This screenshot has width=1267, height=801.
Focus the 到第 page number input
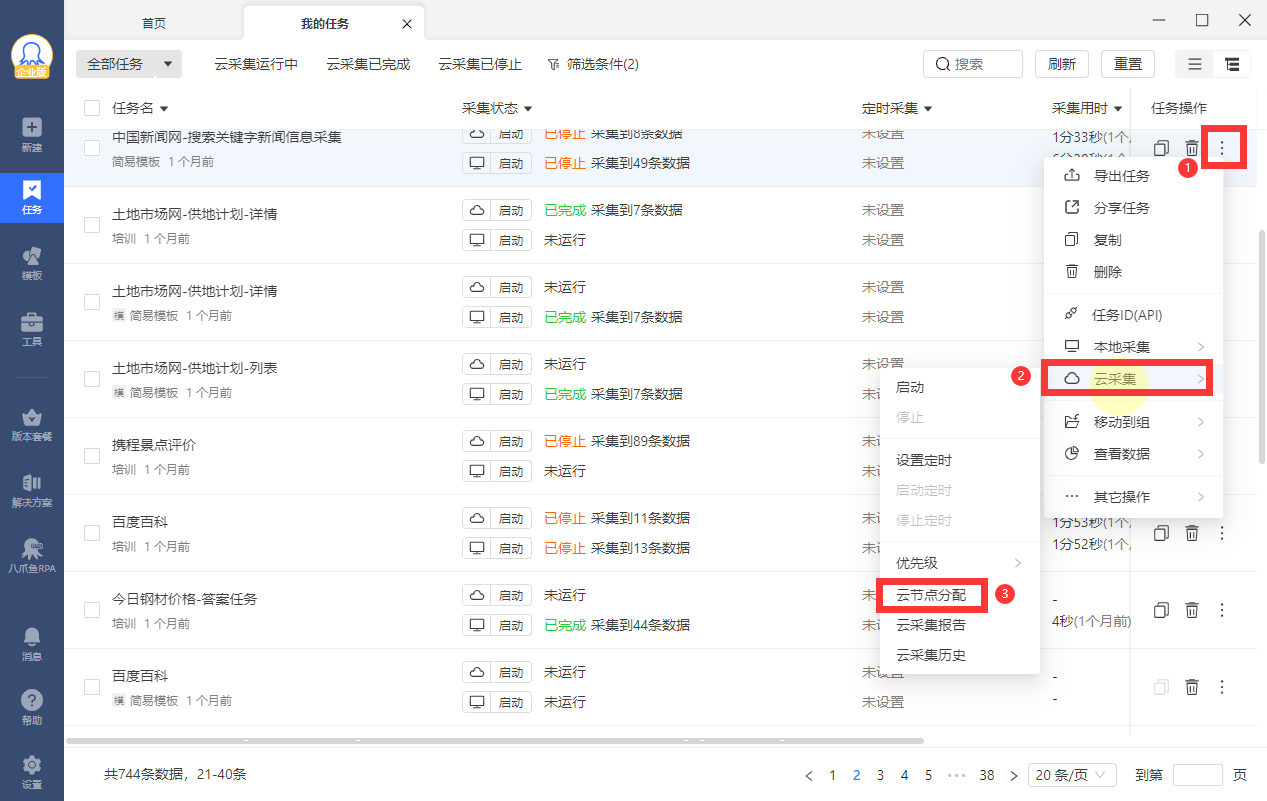pyautogui.click(x=1197, y=775)
